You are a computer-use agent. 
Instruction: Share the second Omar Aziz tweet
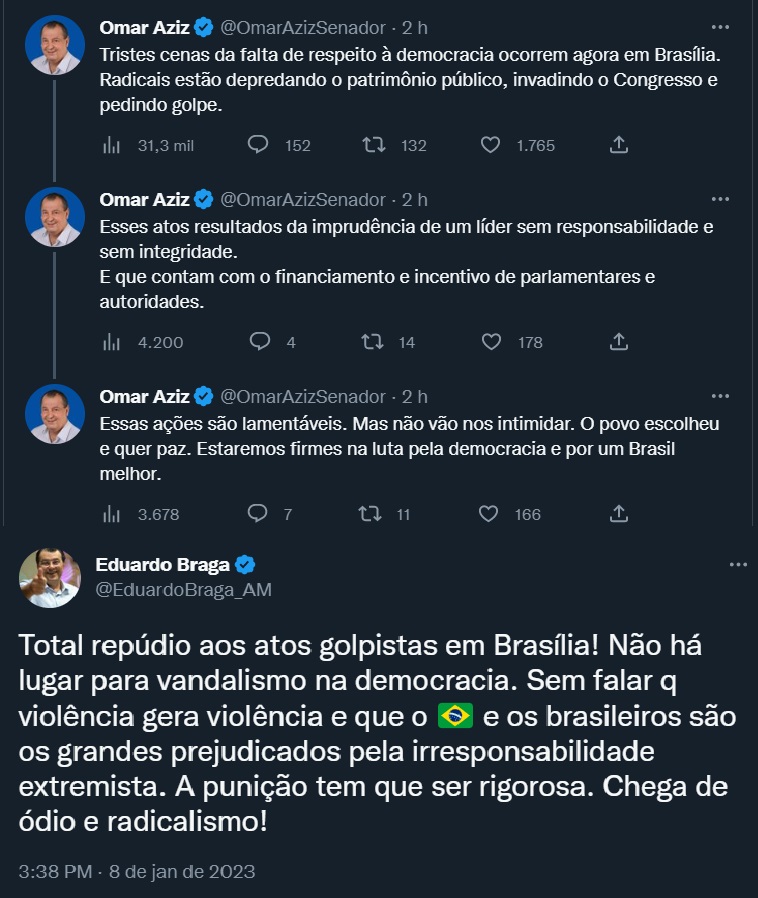(x=619, y=342)
